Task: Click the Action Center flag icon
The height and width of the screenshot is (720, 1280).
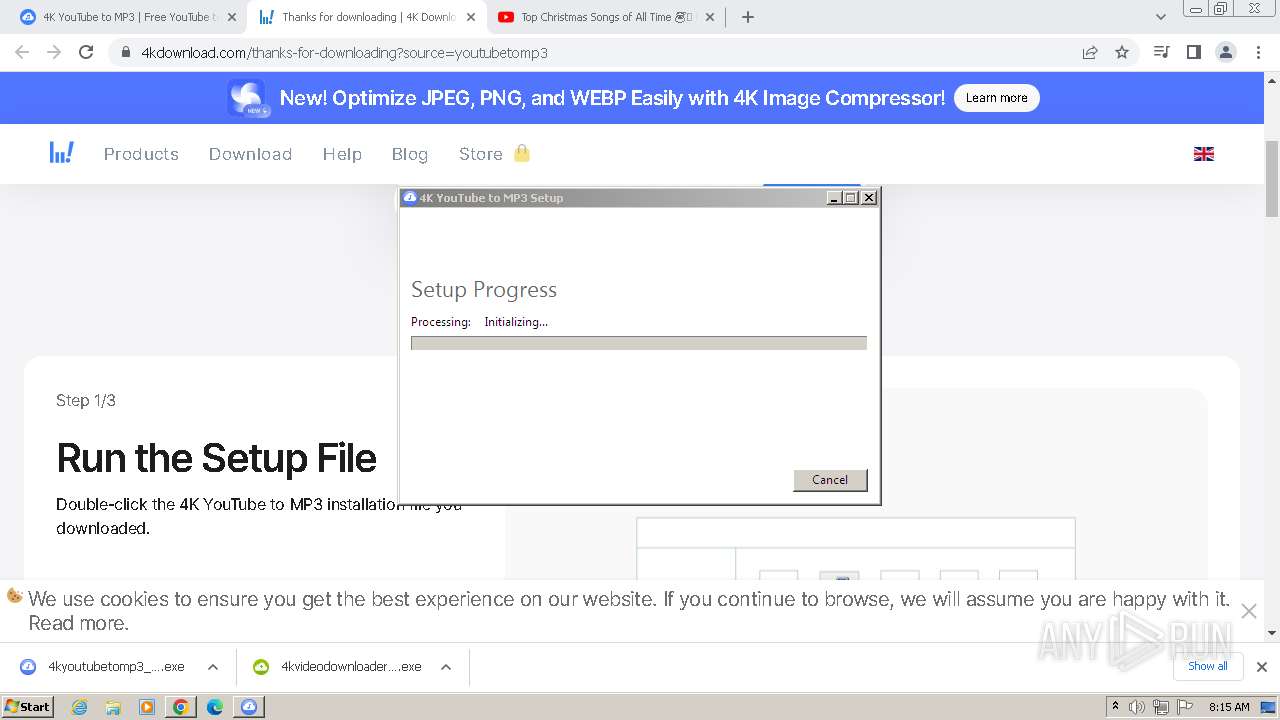Action: (x=1185, y=707)
